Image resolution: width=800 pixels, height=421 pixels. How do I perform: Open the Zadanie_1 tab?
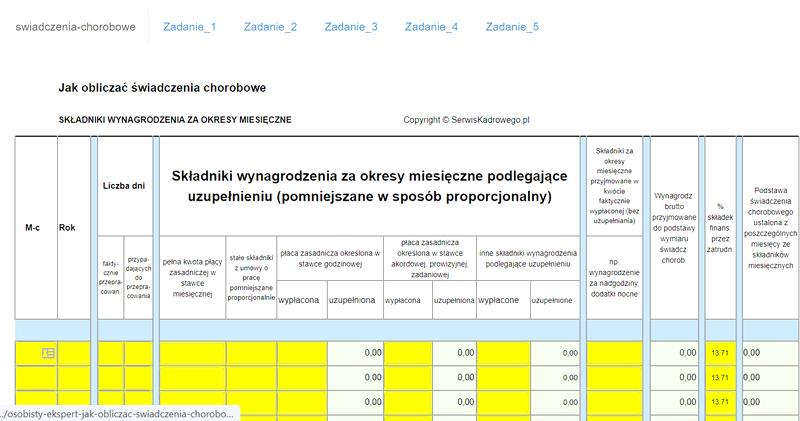click(190, 27)
